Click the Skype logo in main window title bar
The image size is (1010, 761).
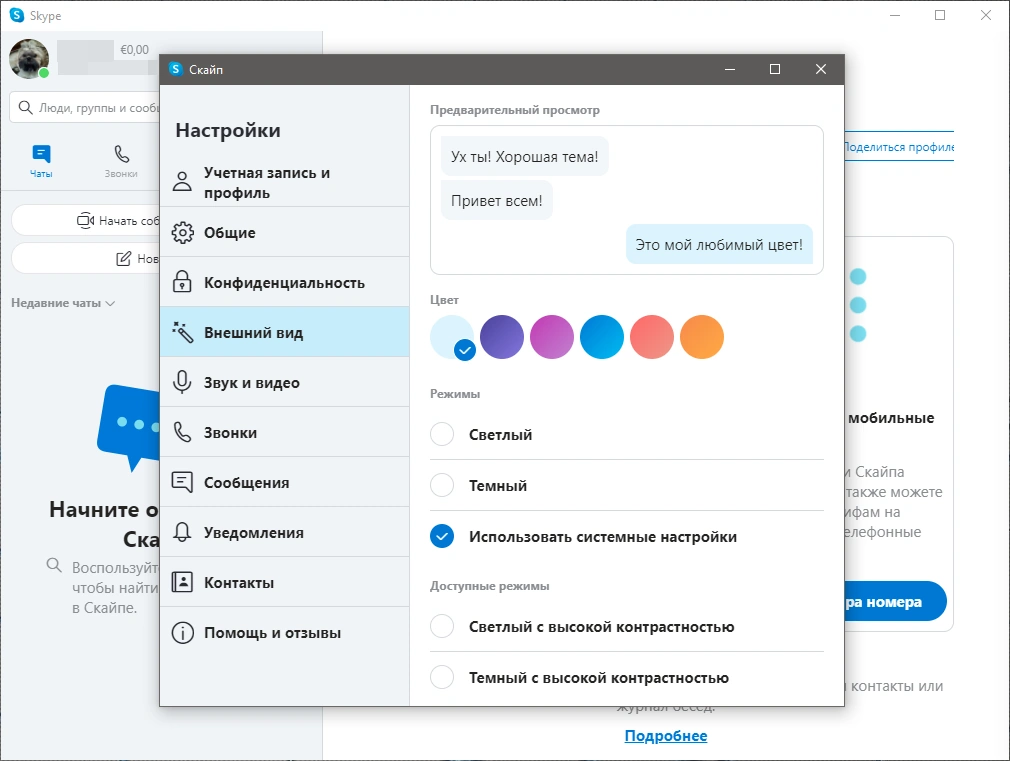(x=17, y=15)
